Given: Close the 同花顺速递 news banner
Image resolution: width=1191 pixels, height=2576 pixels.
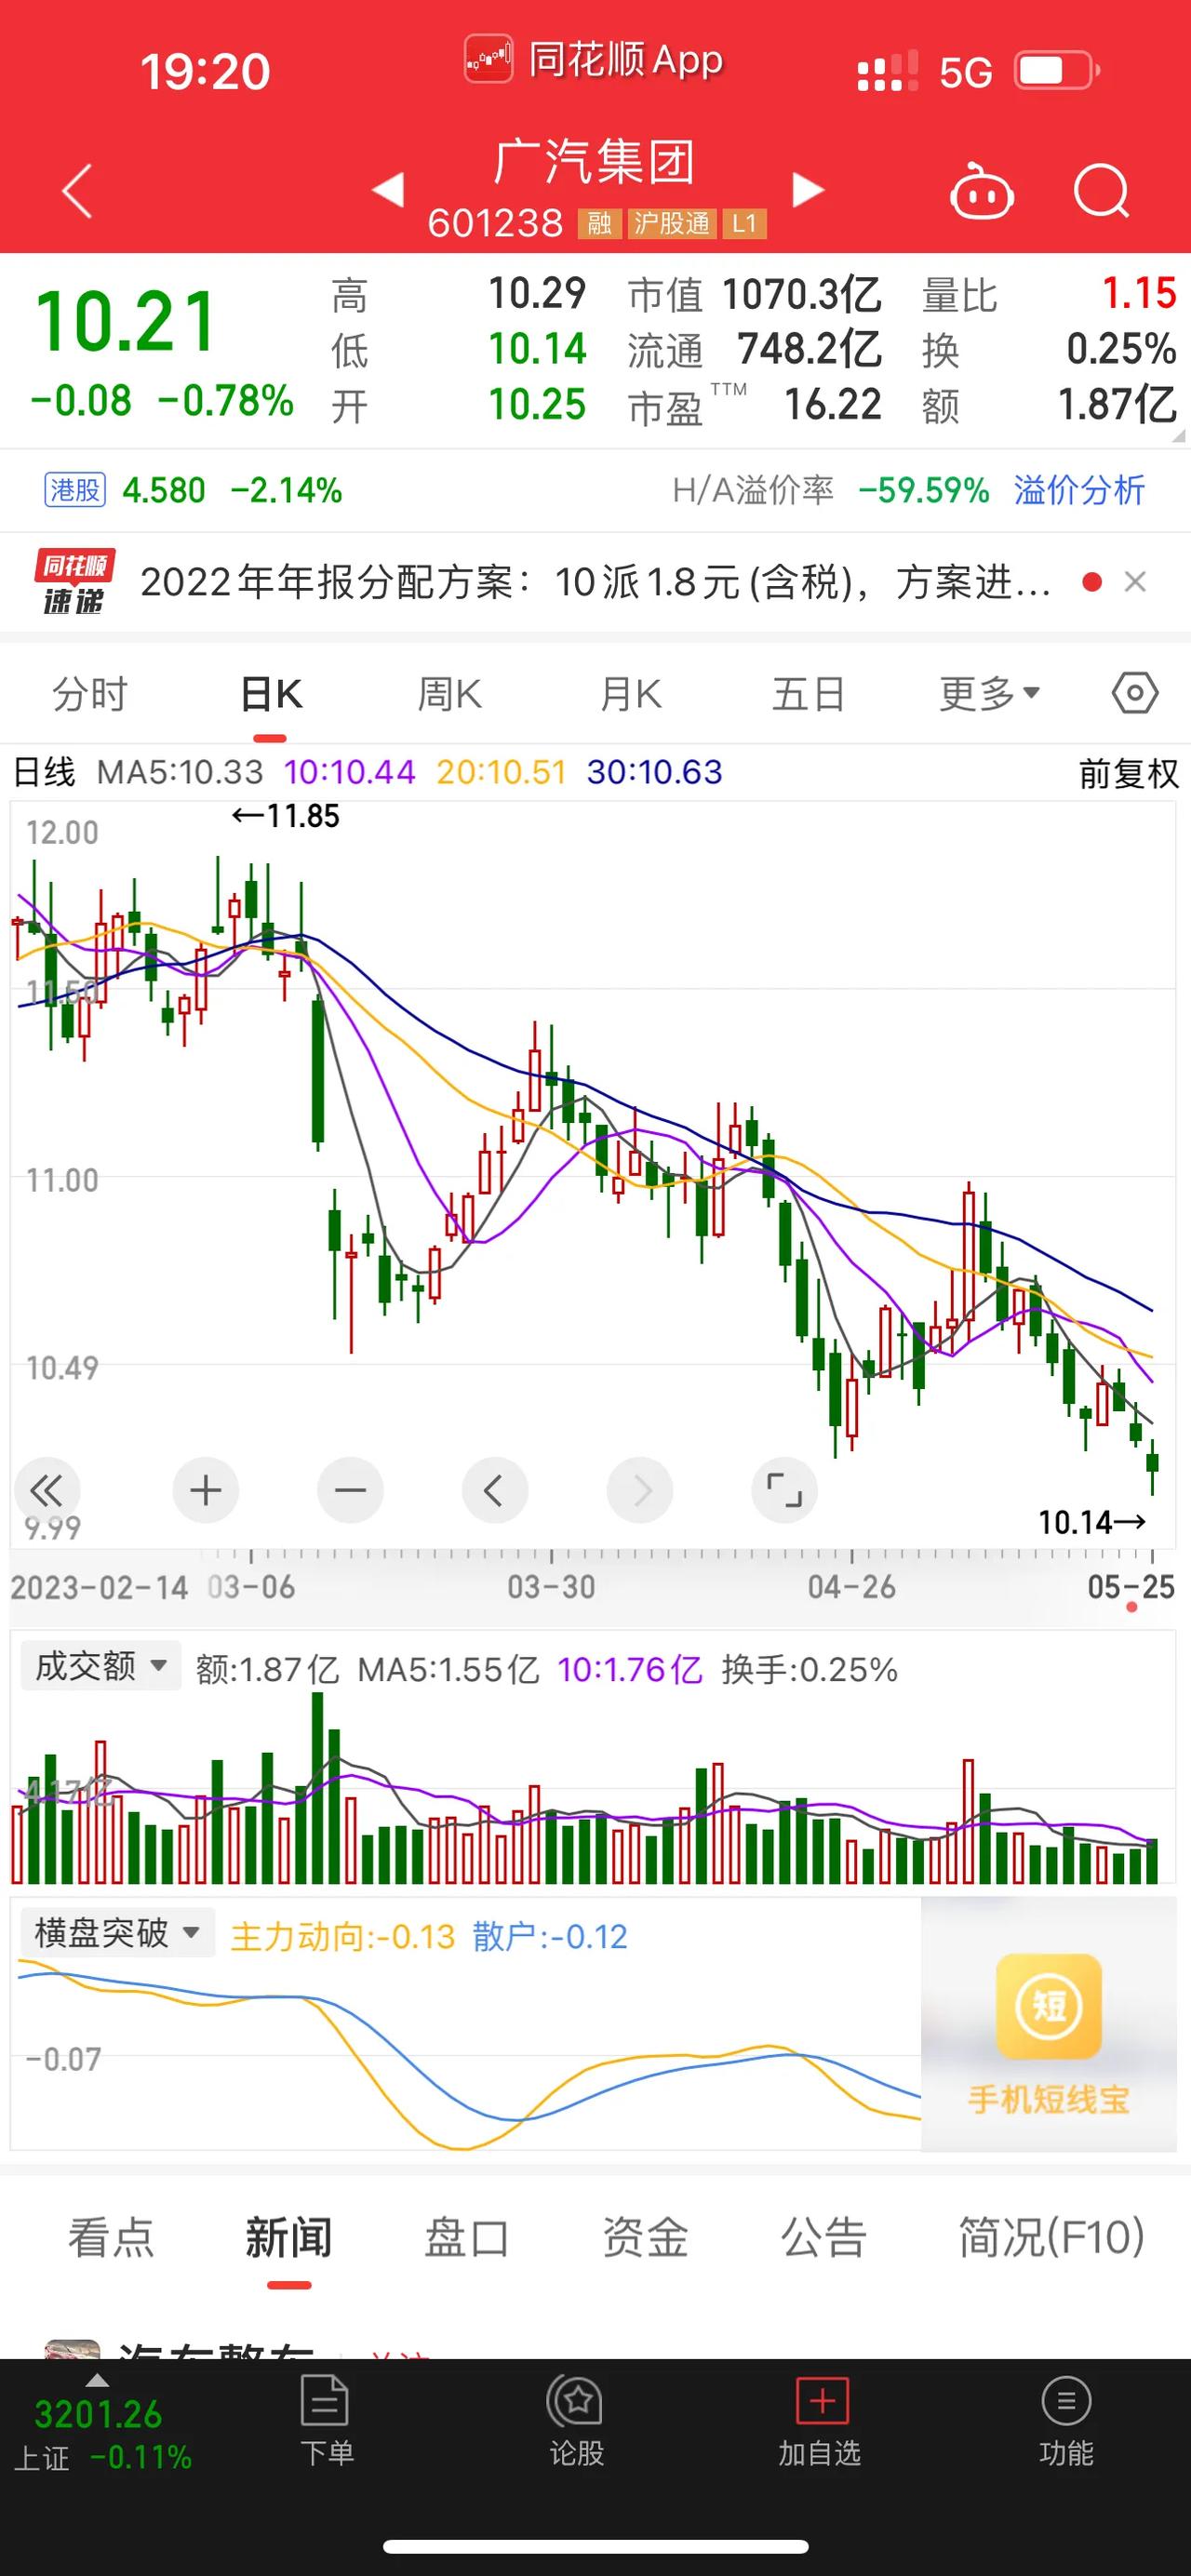Looking at the screenshot, I should tap(1135, 582).
